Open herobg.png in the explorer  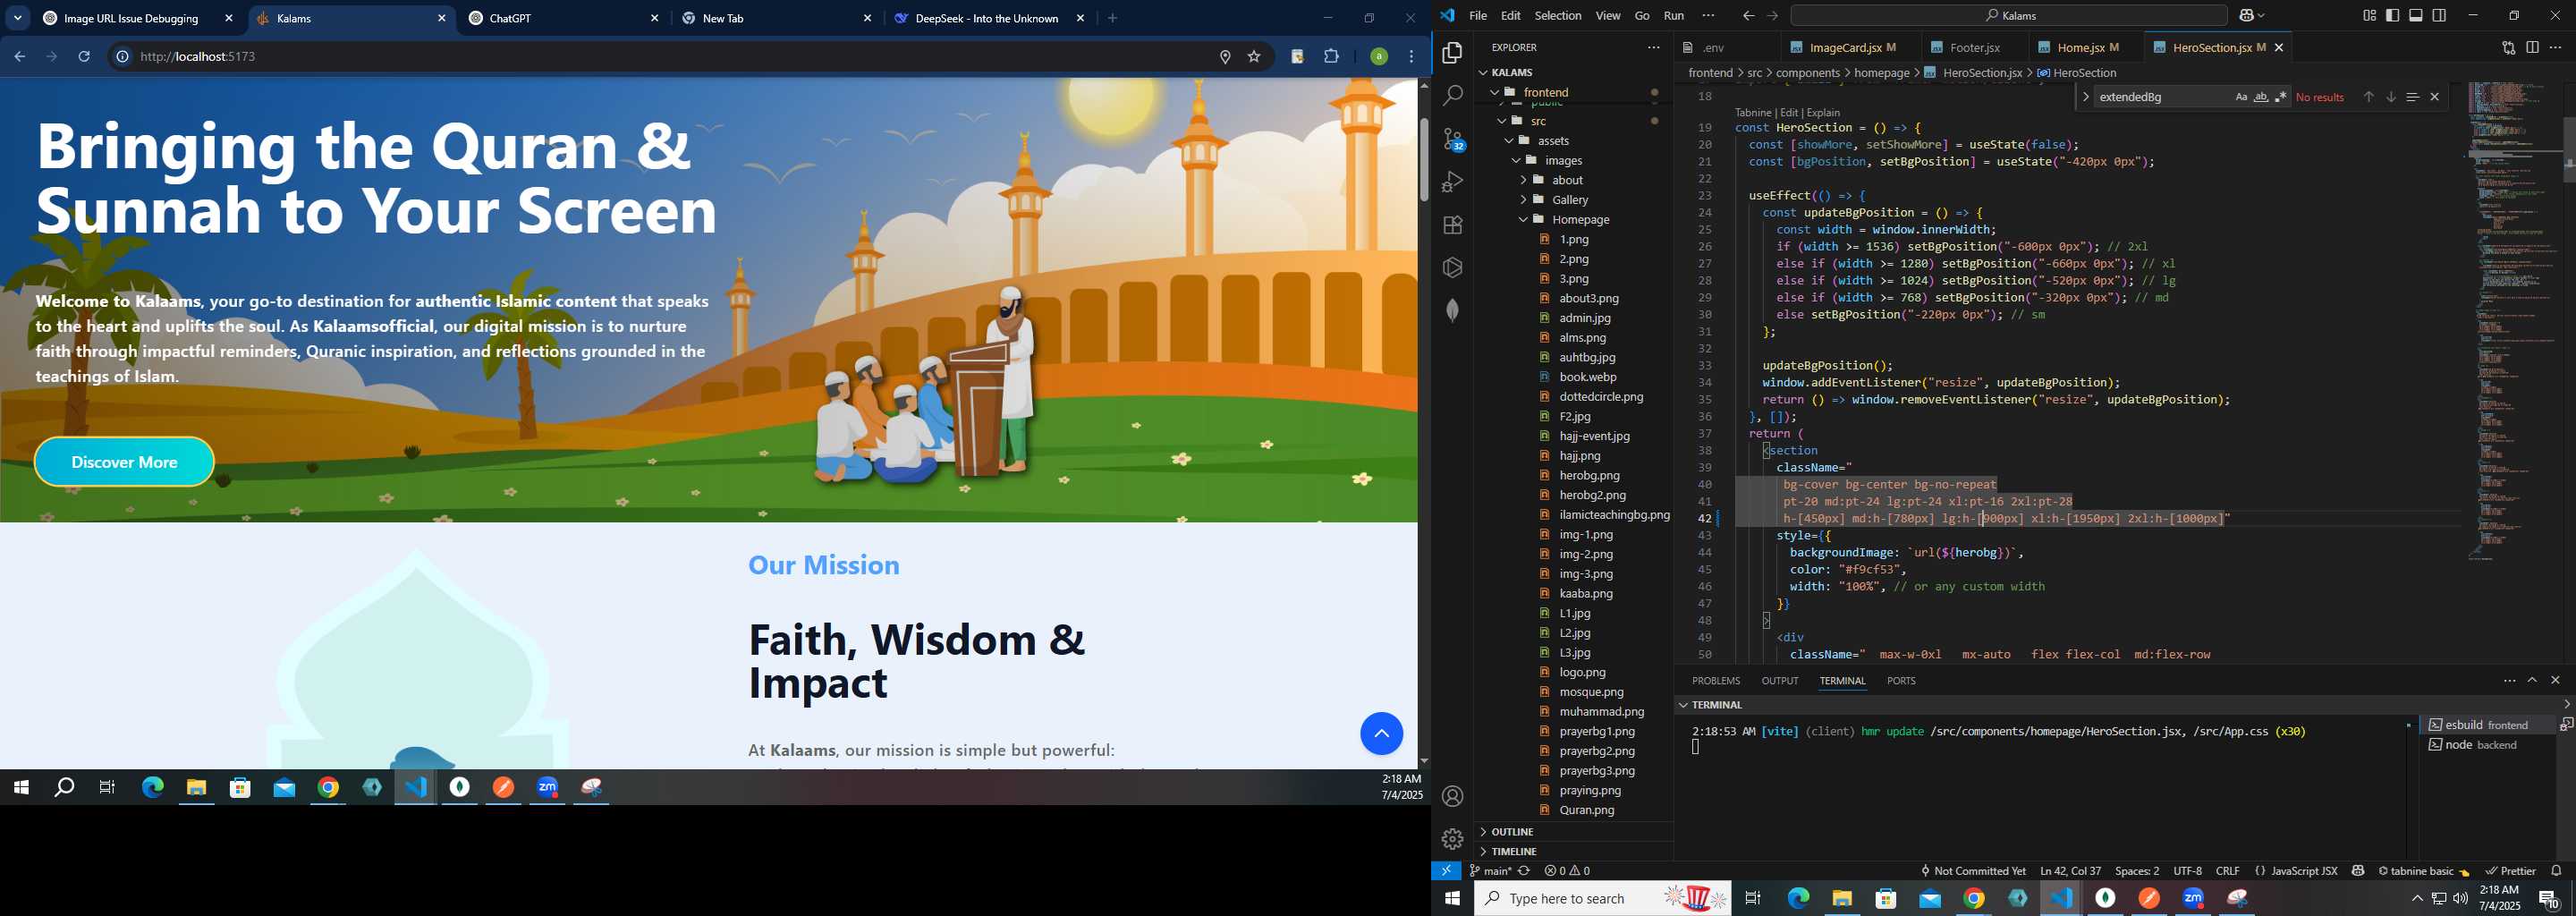click(x=1589, y=476)
